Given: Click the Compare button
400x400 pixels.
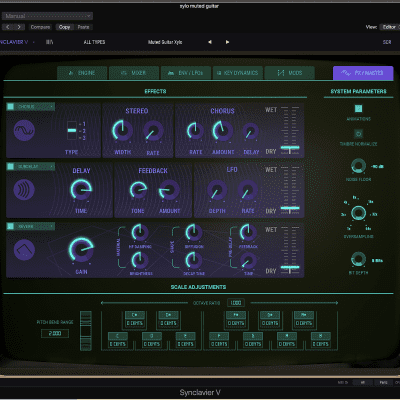Looking at the screenshot, I should (40, 27).
